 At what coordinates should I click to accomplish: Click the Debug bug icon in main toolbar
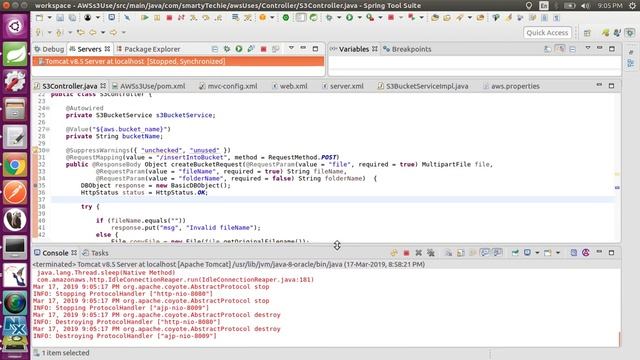[329, 18]
